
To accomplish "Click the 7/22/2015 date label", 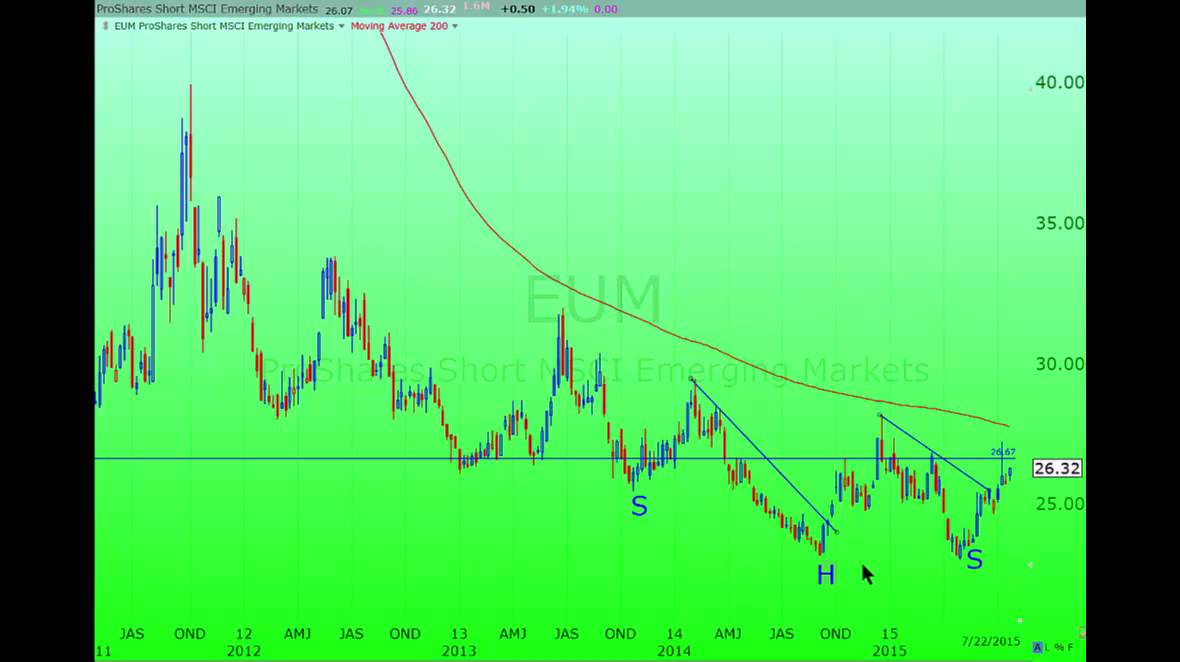I will 990,642.
